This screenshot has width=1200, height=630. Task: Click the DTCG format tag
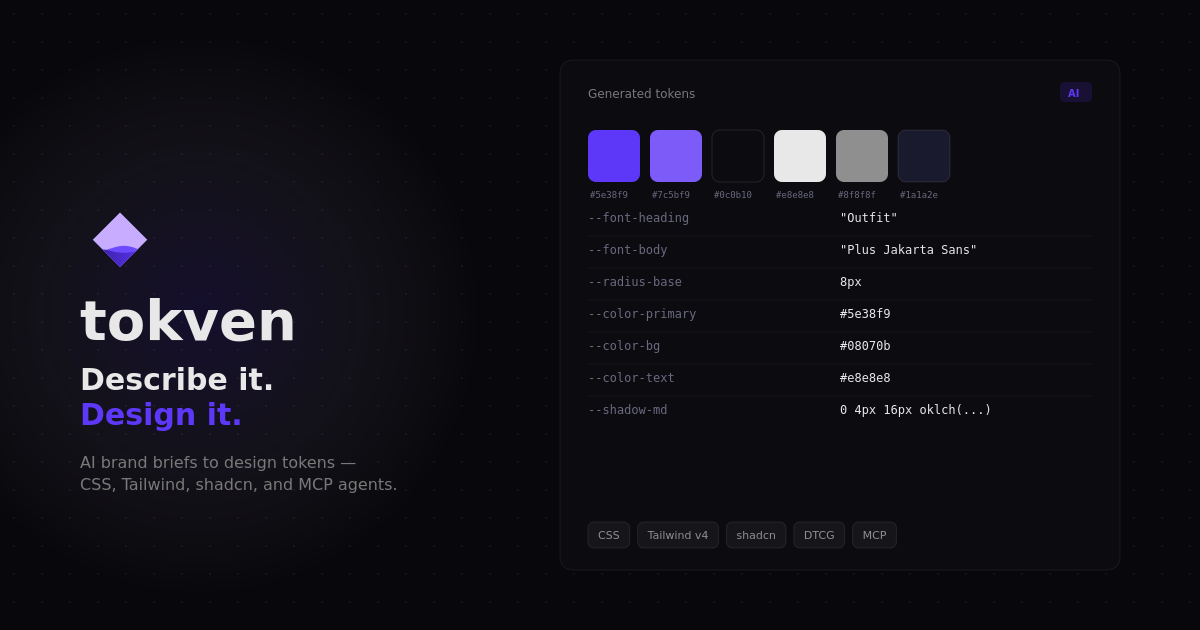click(819, 535)
